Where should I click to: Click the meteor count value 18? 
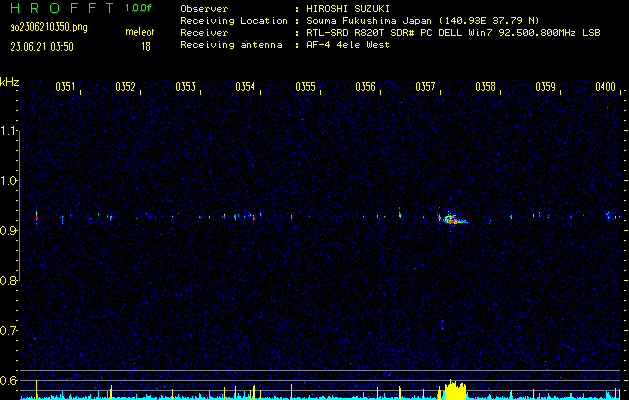pos(146,46)
